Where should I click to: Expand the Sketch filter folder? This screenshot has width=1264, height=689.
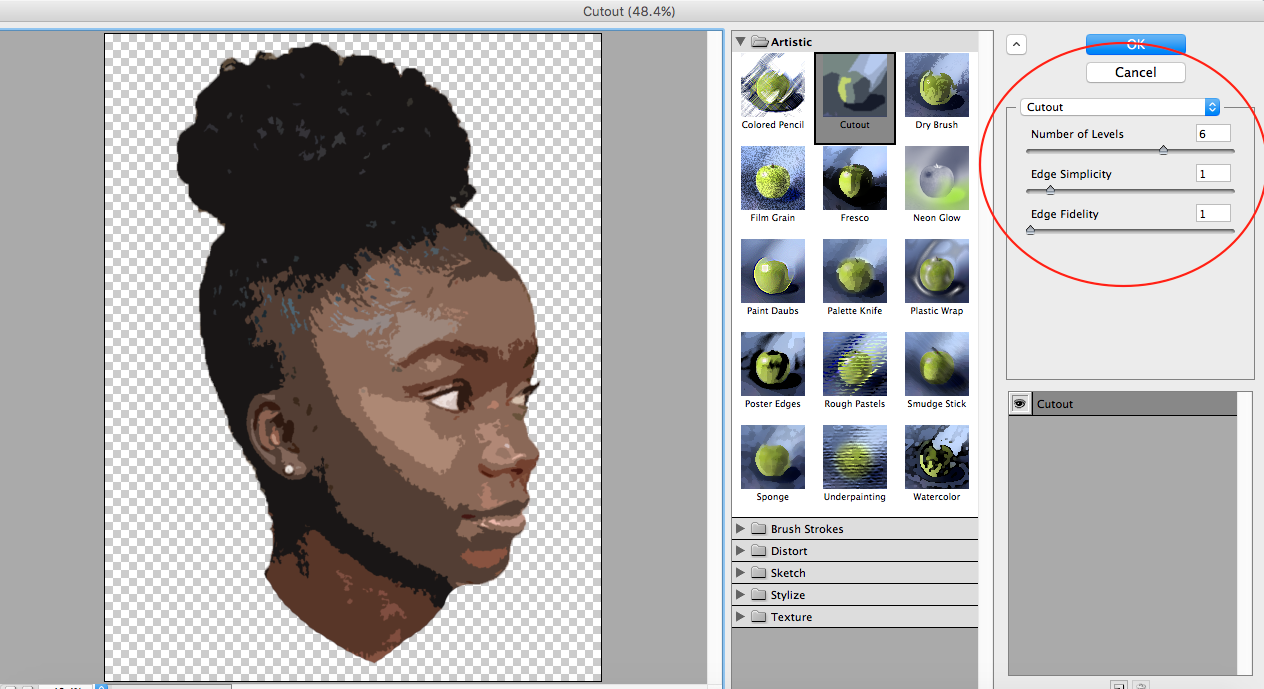(741, 573)
